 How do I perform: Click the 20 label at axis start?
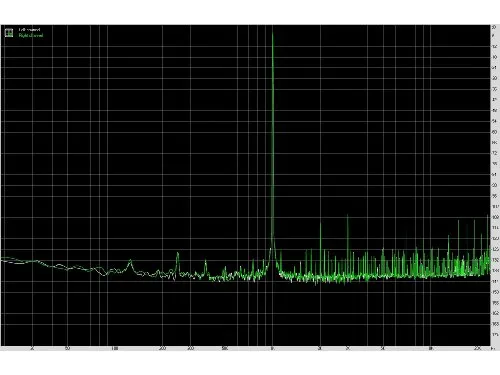point(32,349)
